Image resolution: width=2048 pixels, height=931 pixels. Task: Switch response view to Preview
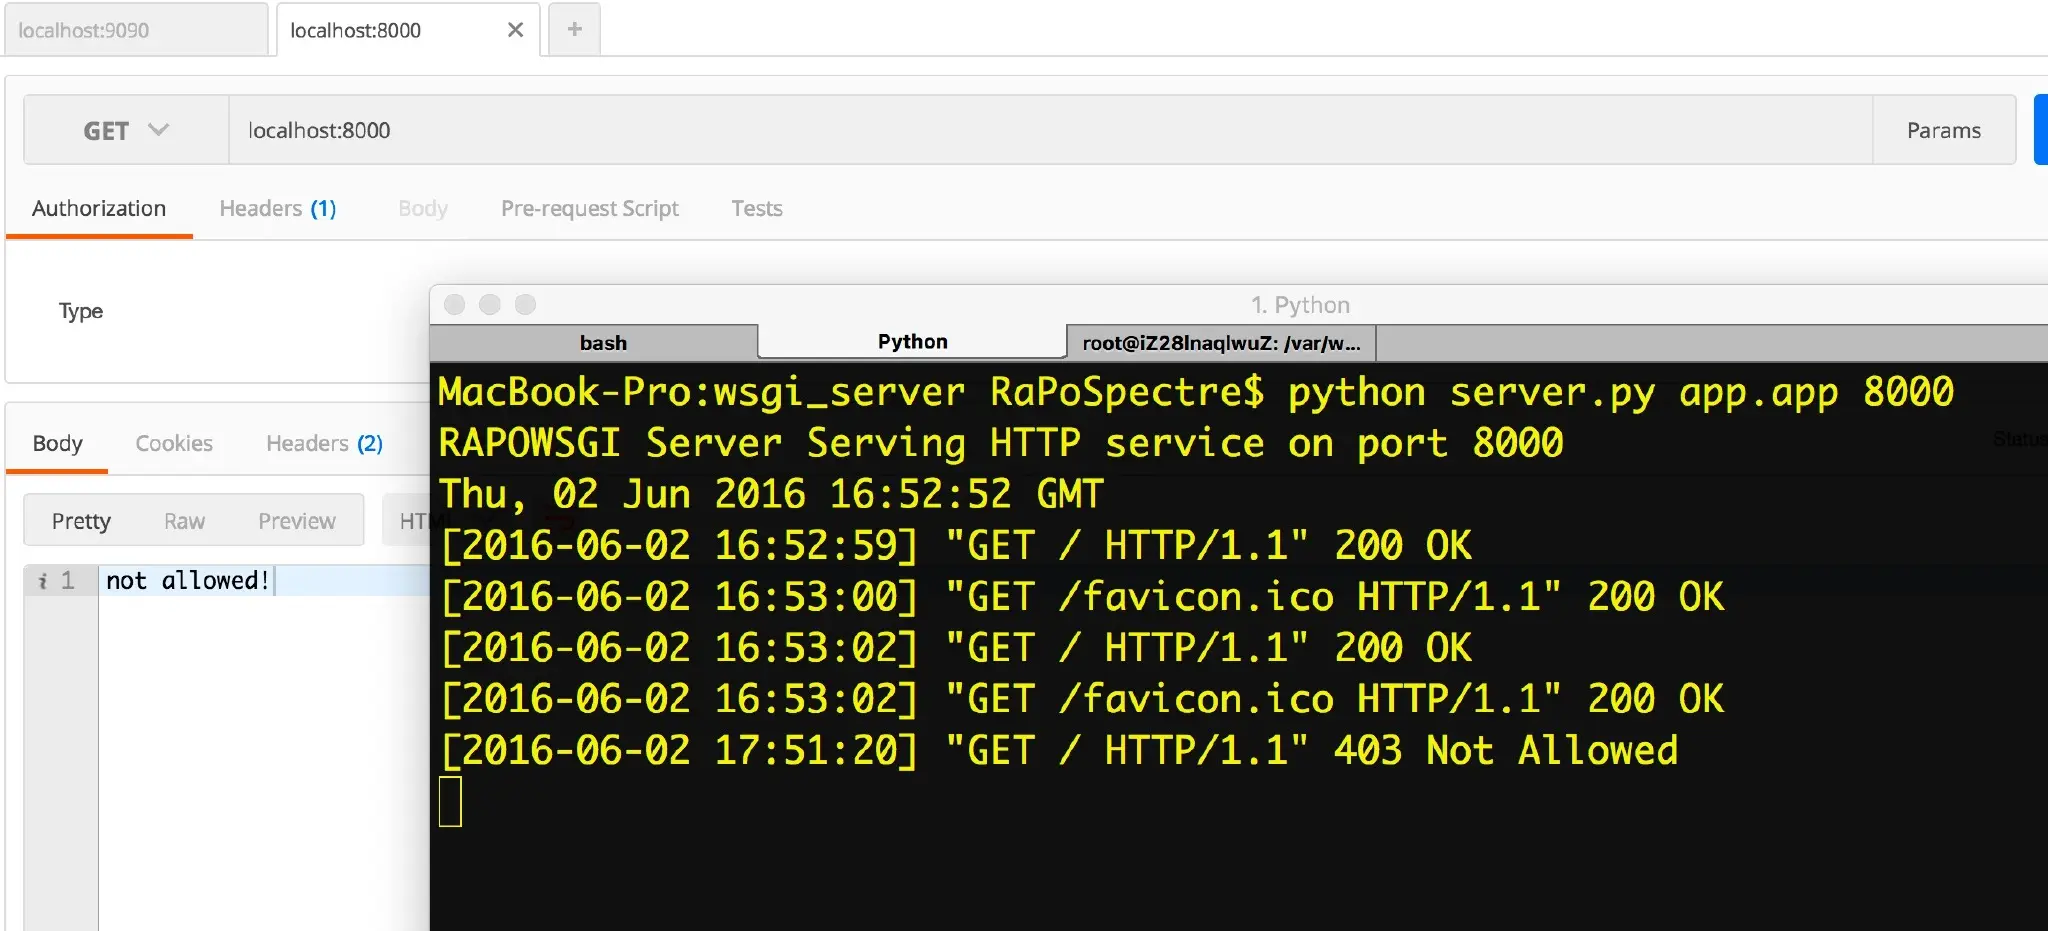click(x=297, y=521)
